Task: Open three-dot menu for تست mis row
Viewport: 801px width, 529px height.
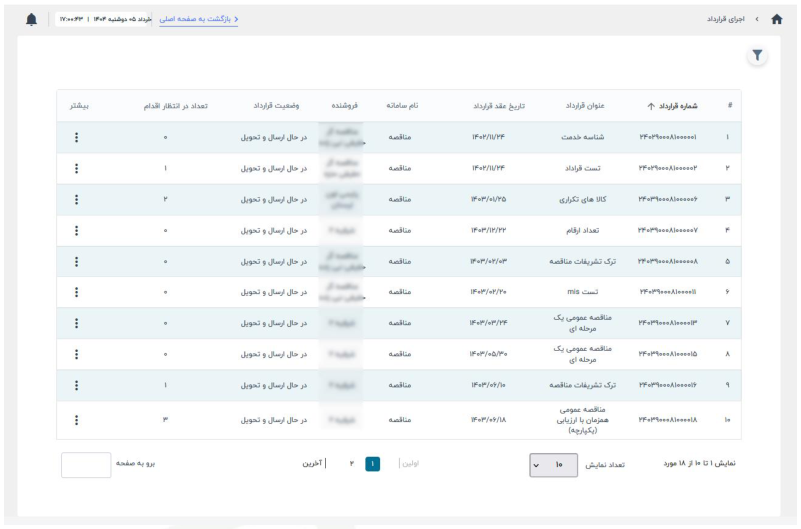Action: tap(77, 292)
